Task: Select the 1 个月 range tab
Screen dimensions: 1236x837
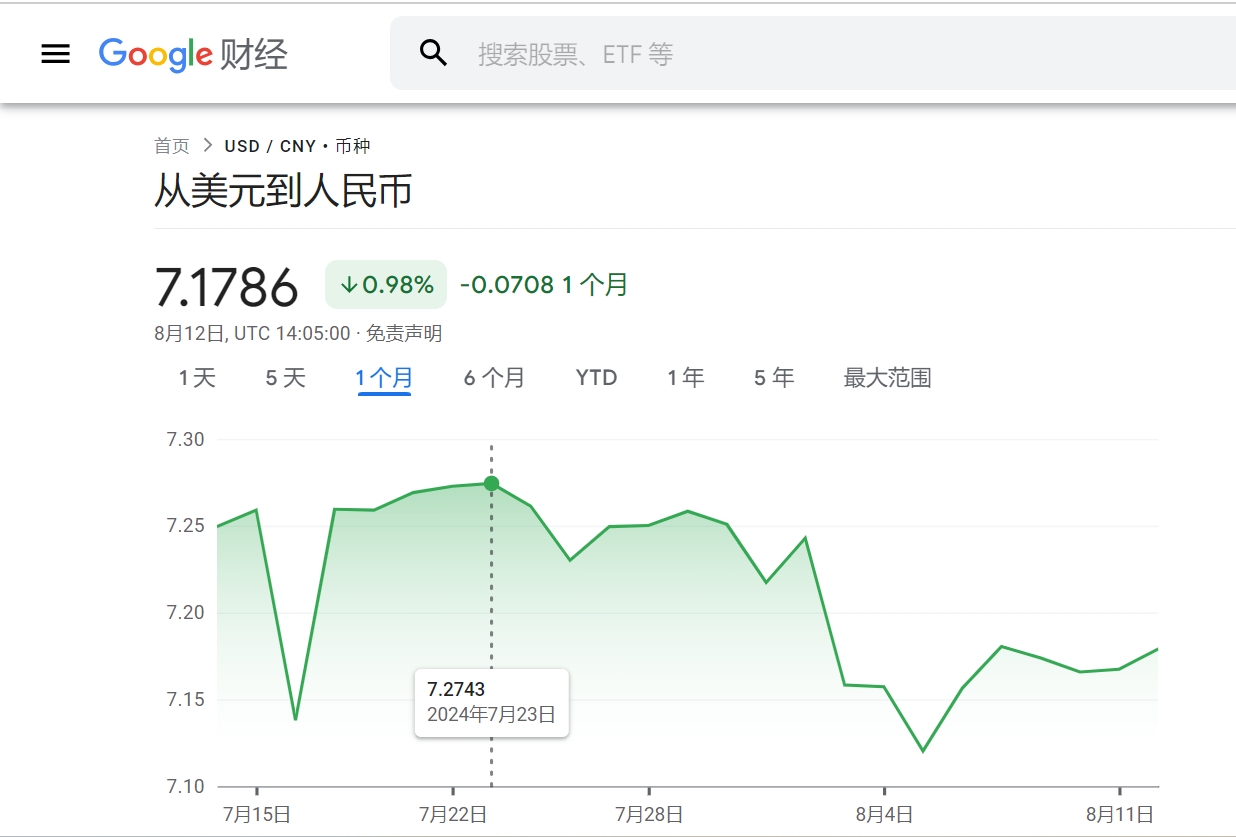Action: (x=384, y=378)
